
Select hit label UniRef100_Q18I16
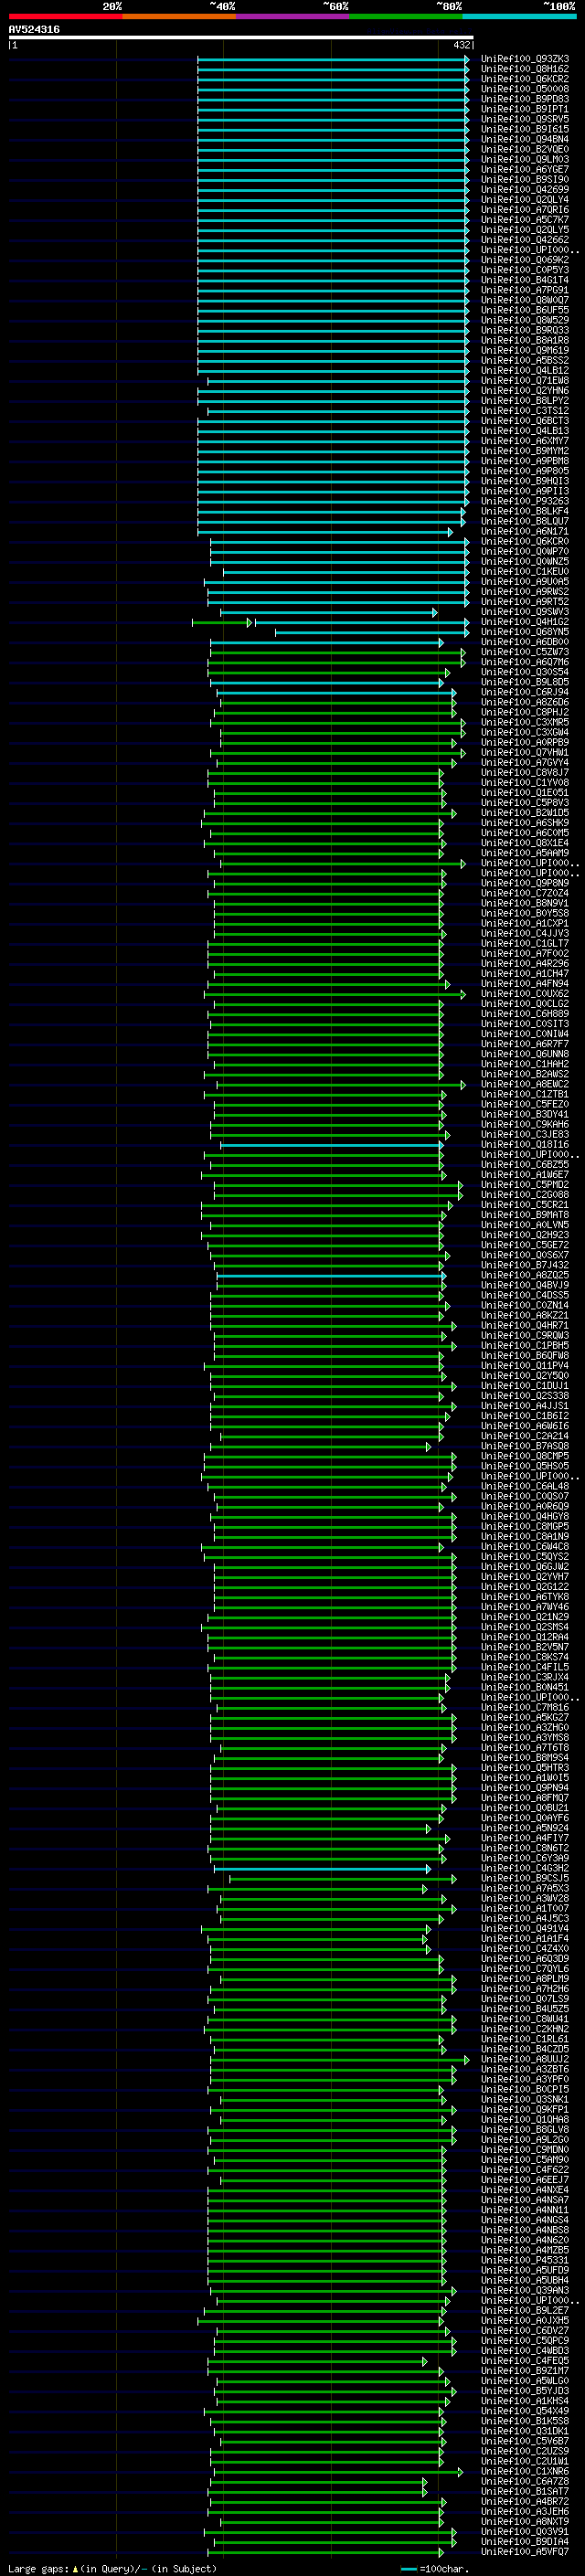[x=525, y=1144]
